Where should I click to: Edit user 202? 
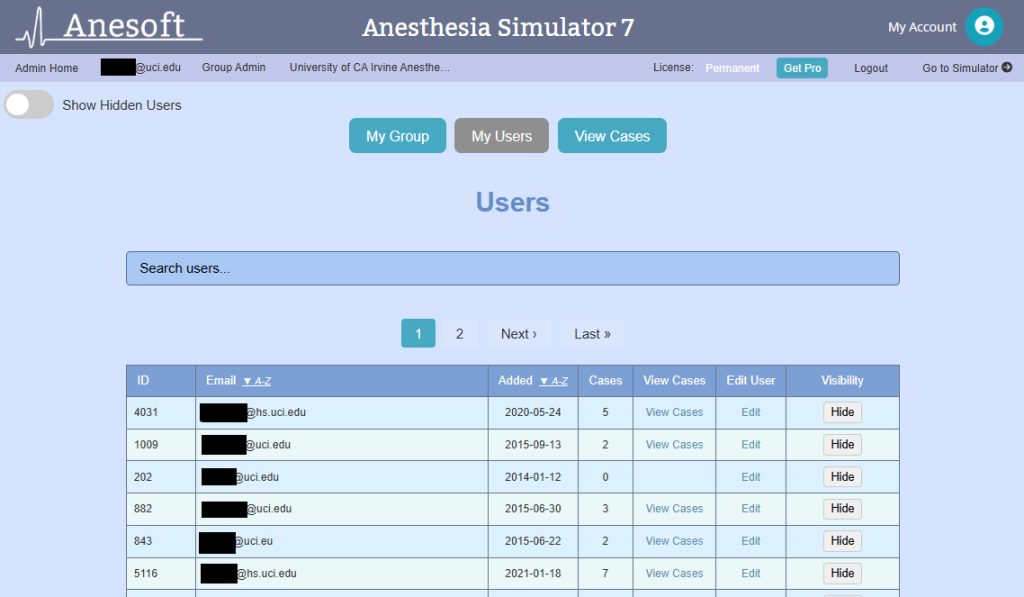point(750,476)
